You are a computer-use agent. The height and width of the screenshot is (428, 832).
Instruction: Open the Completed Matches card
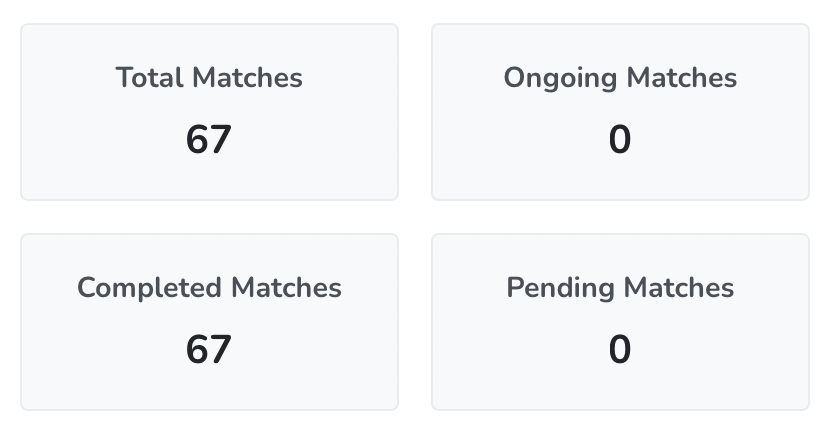tap(209, 322)
